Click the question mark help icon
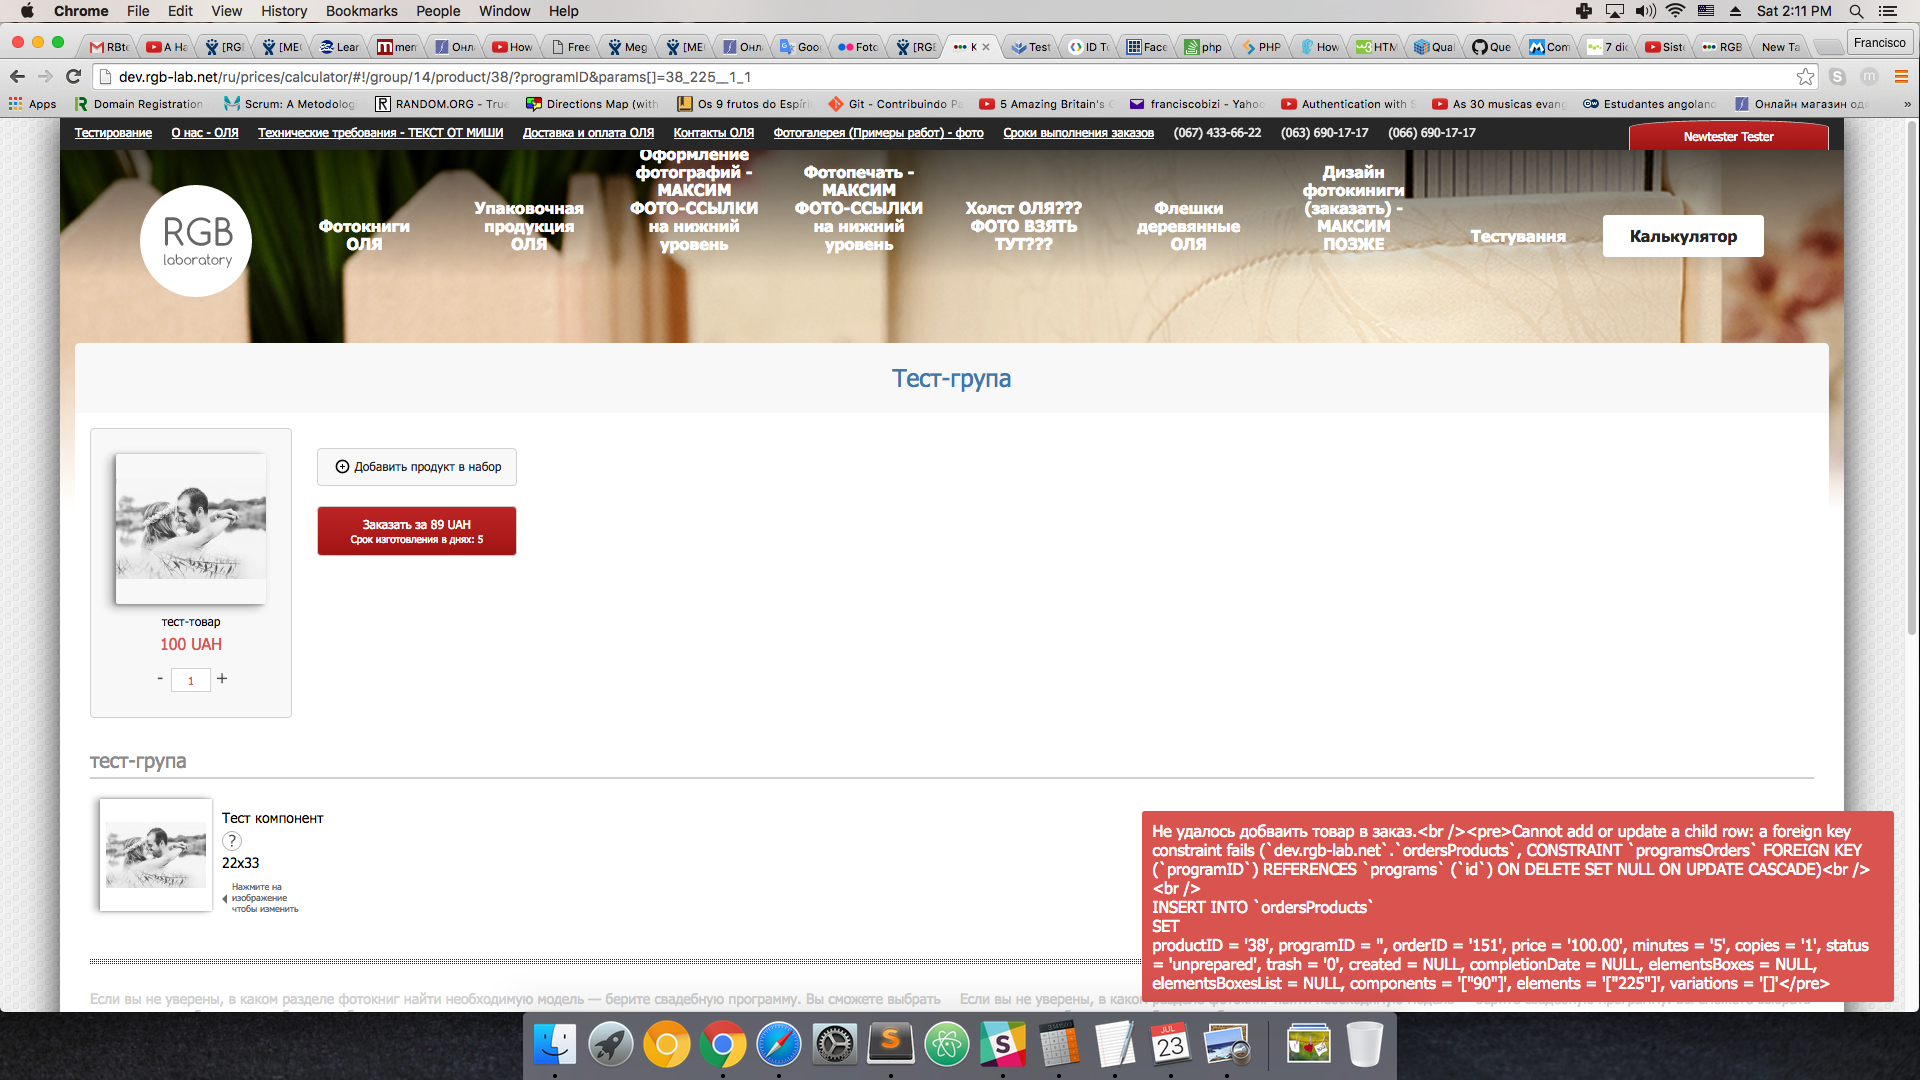Viewport: 1920px width, 1080px height. tap(231, 841)
